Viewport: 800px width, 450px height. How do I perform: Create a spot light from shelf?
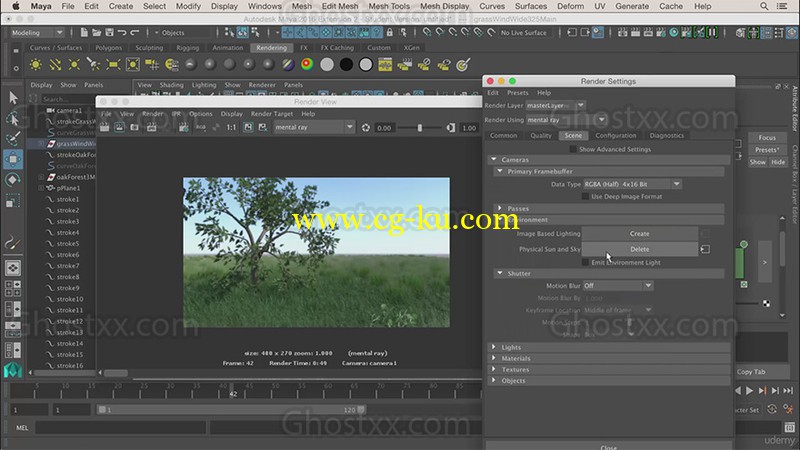pos(93,65)
